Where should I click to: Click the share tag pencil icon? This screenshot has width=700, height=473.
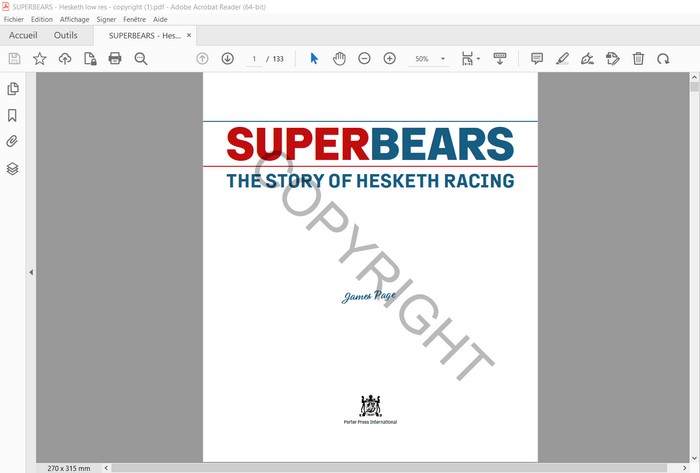[612, 58]
